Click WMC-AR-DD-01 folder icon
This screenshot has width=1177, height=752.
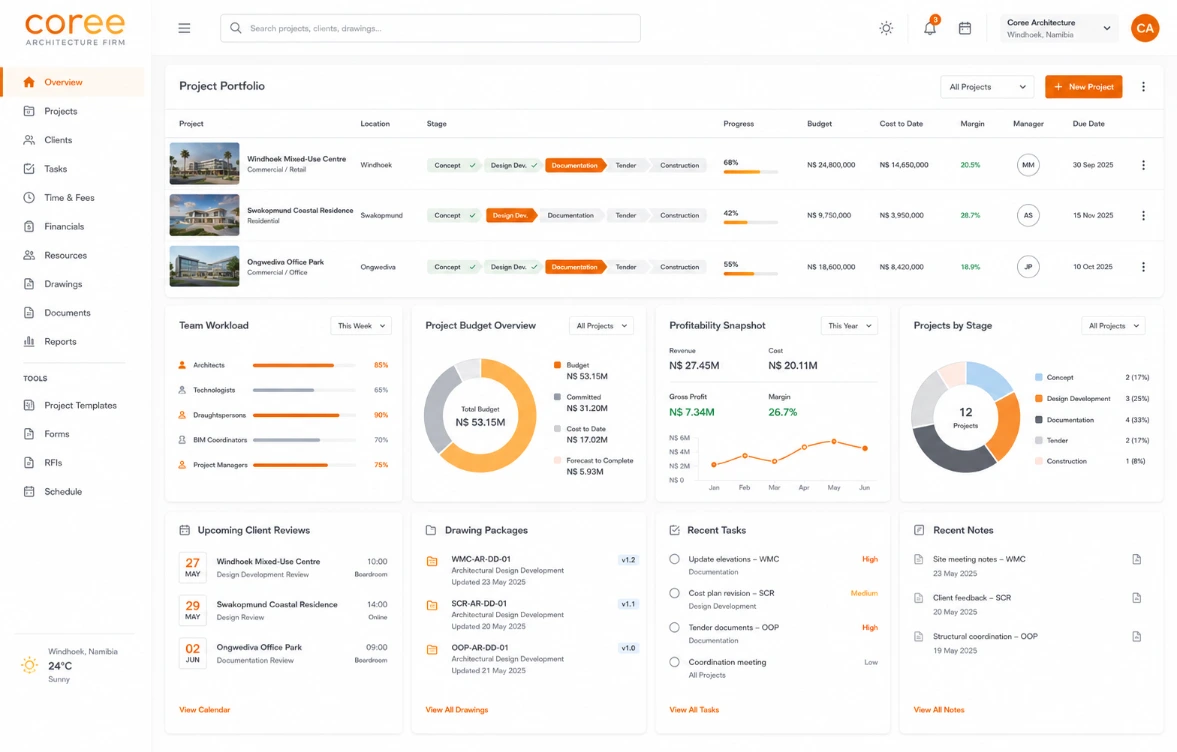pos(432,561)
